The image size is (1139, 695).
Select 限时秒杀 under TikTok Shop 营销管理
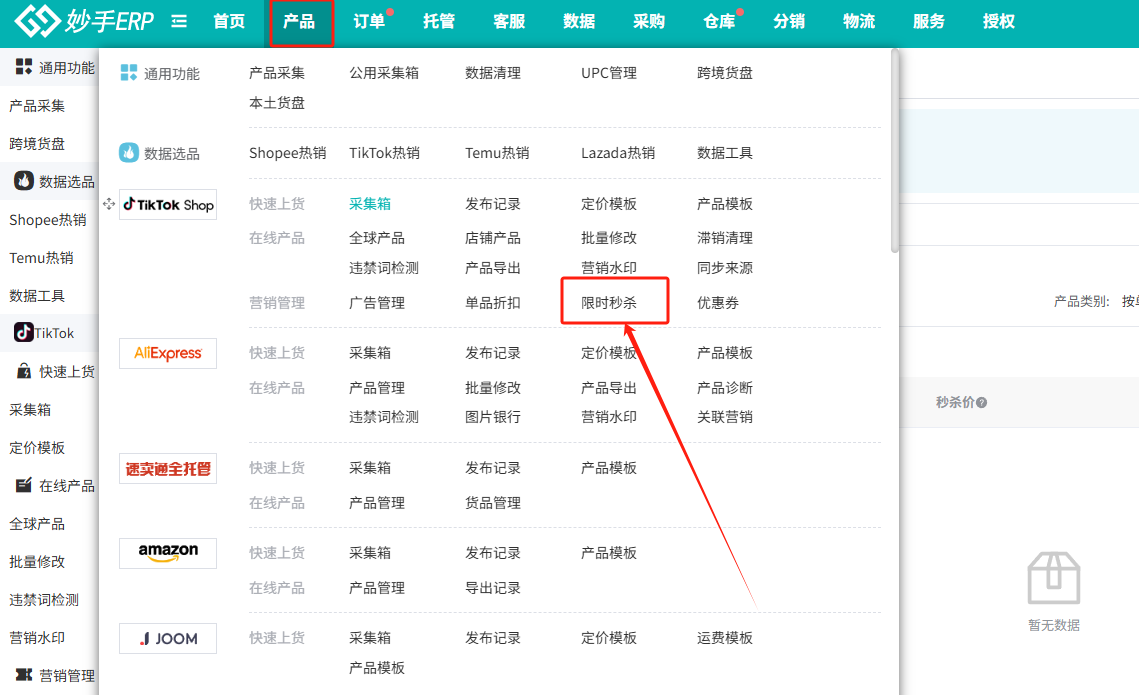click(609, 303)
